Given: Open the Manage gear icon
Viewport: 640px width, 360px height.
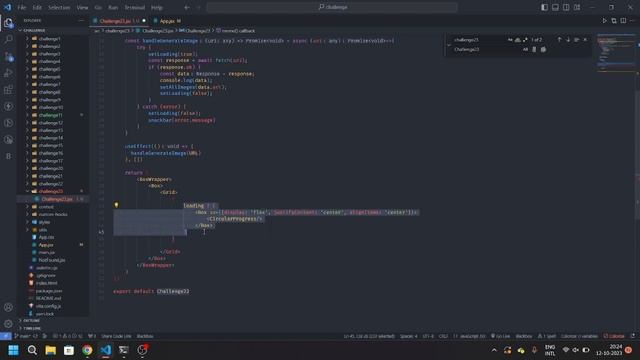Looking at the screenshot, I should point(8,324).
